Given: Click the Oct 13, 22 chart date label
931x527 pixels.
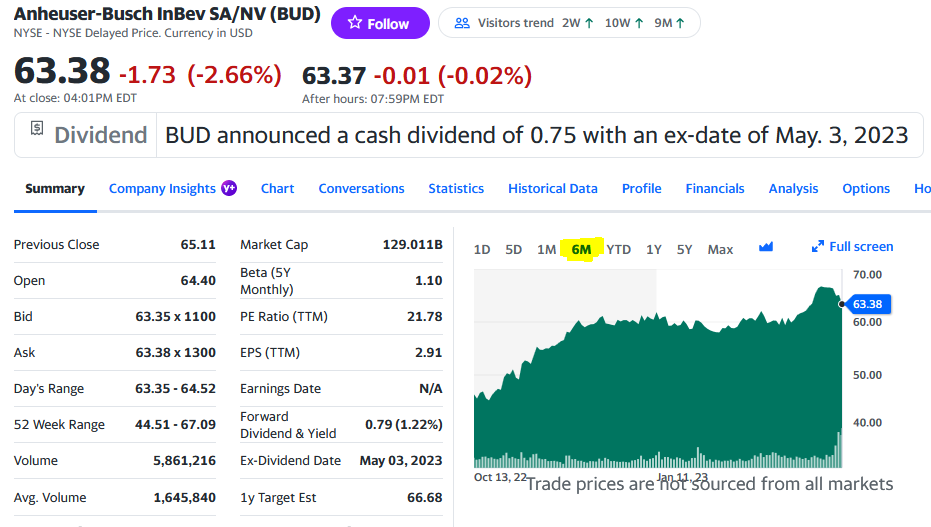Looking at the screenshot, I should pyautogui.click(x=501, y=477).
